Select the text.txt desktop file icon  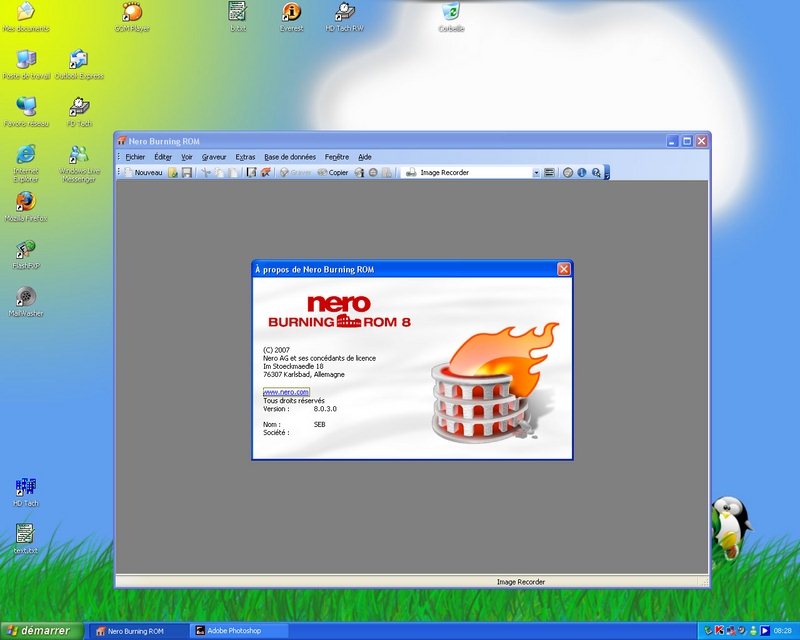[x=26, y=539]
